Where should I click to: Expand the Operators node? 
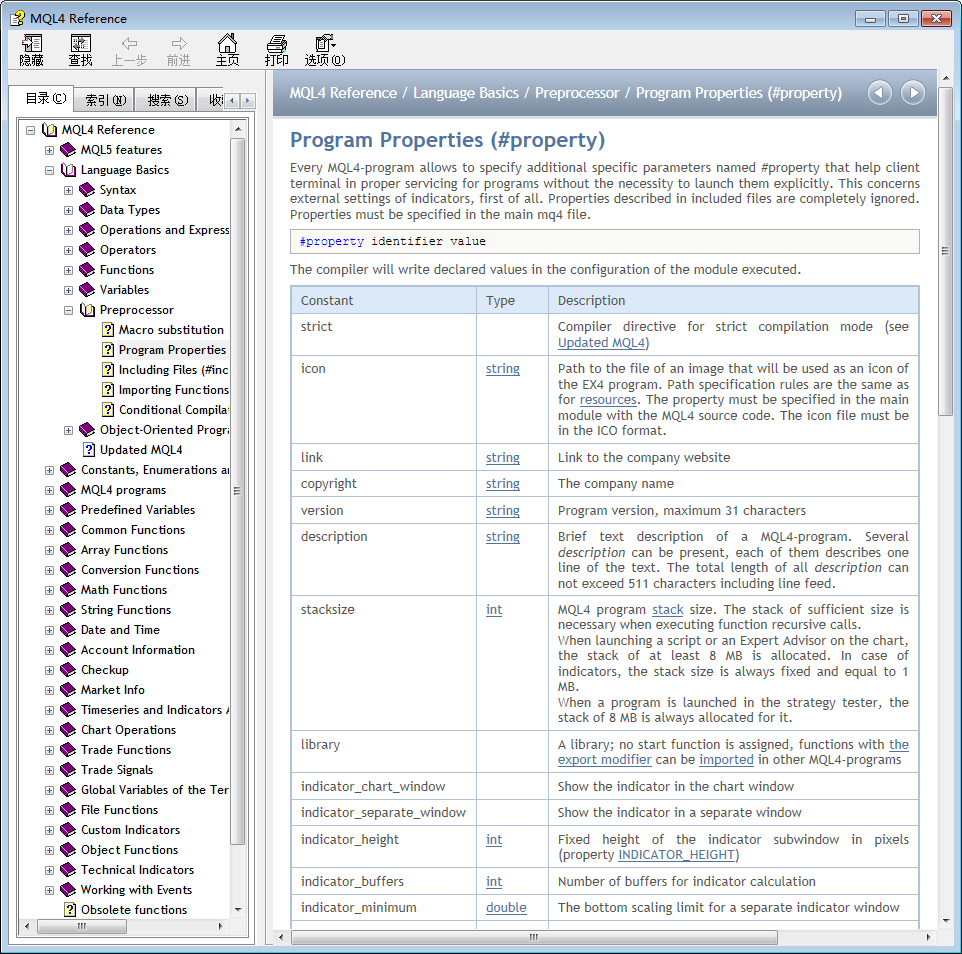click(69, 250)
